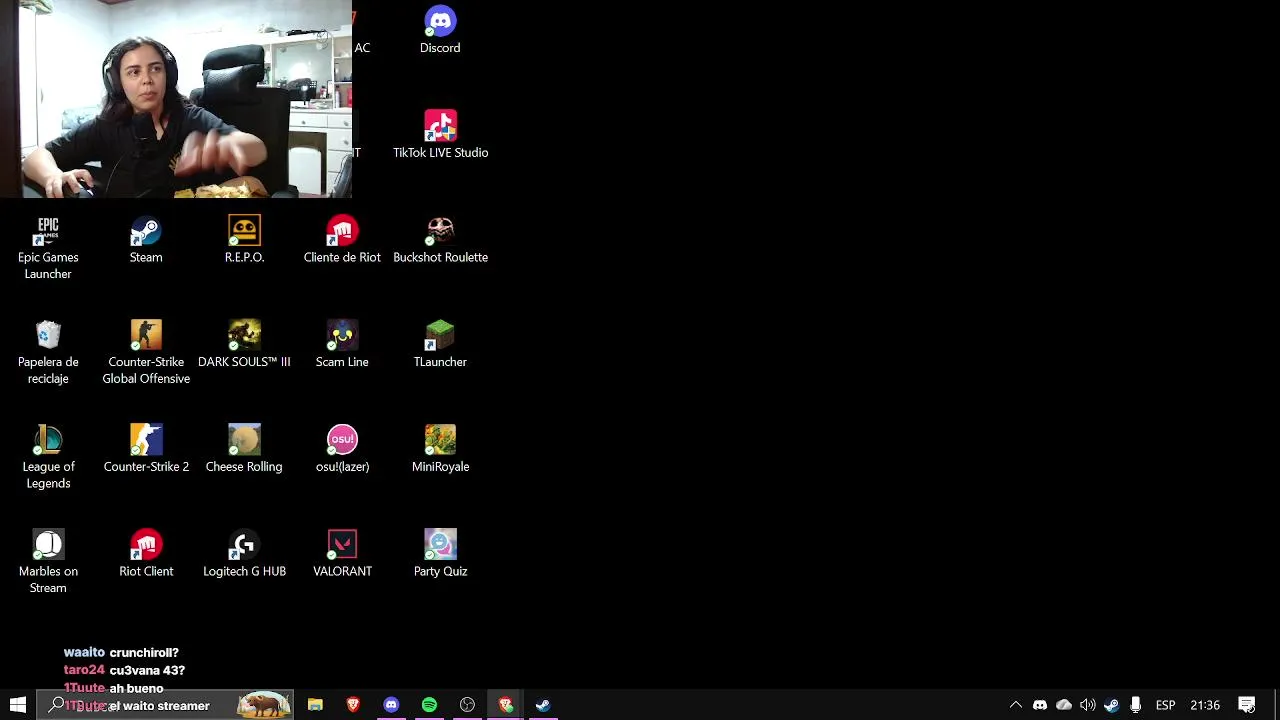Select Marbles on Stream icon

point(48,561)
